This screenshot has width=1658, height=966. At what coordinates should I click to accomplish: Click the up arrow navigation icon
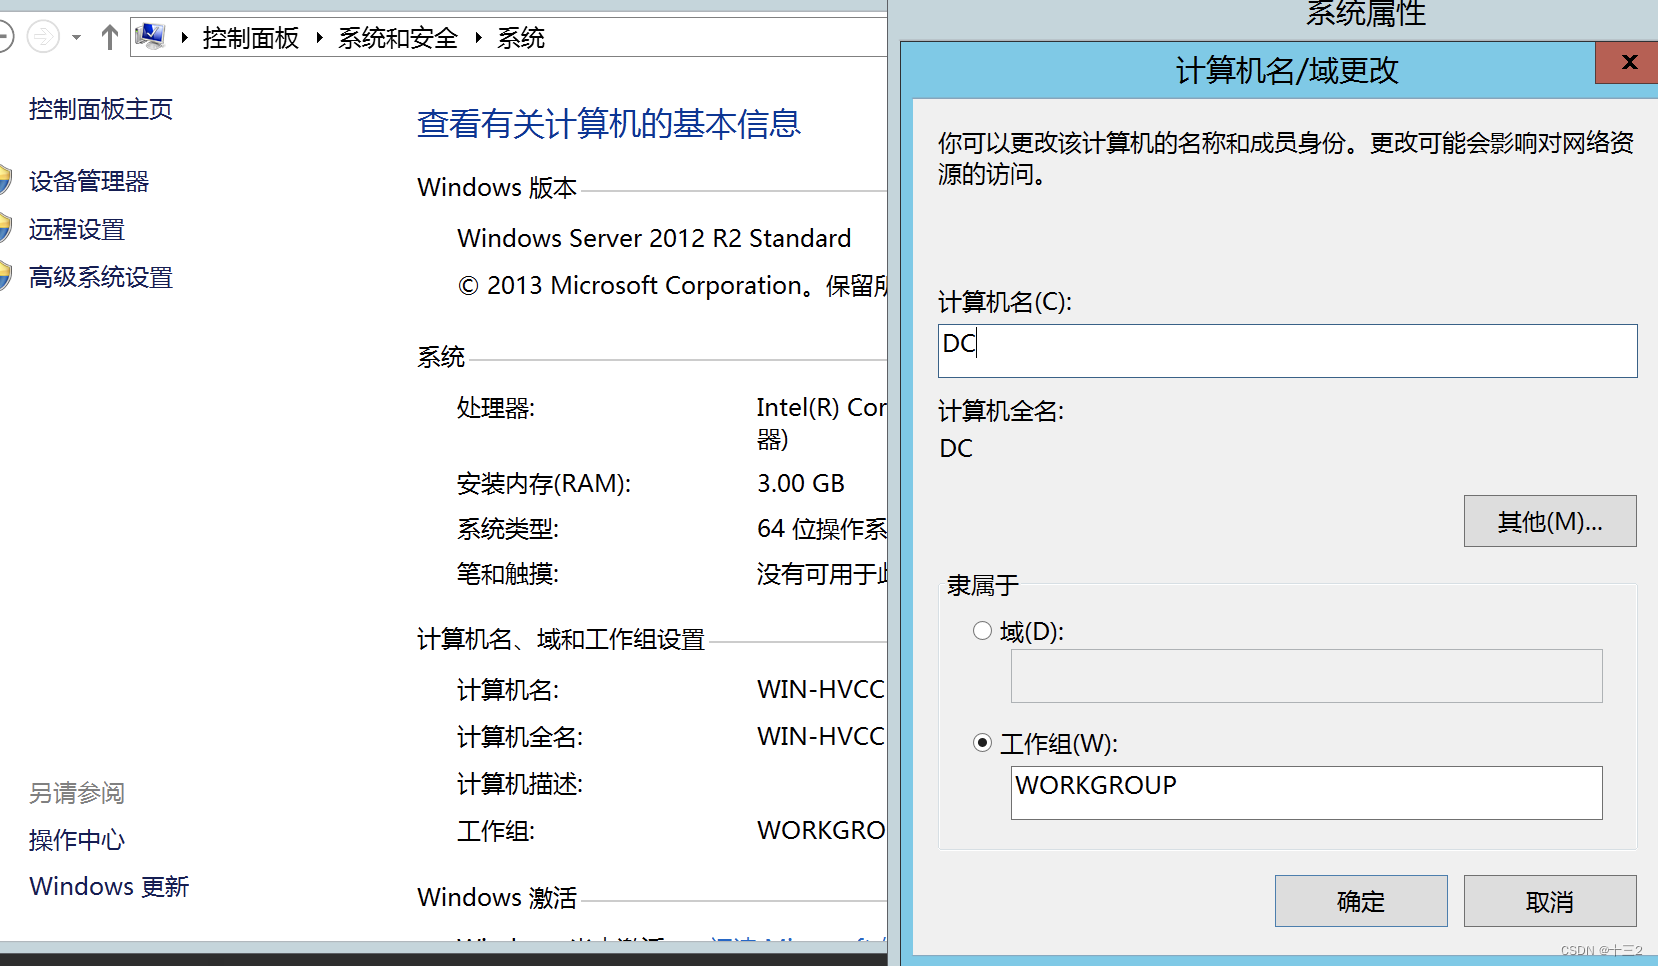[110, 38]
